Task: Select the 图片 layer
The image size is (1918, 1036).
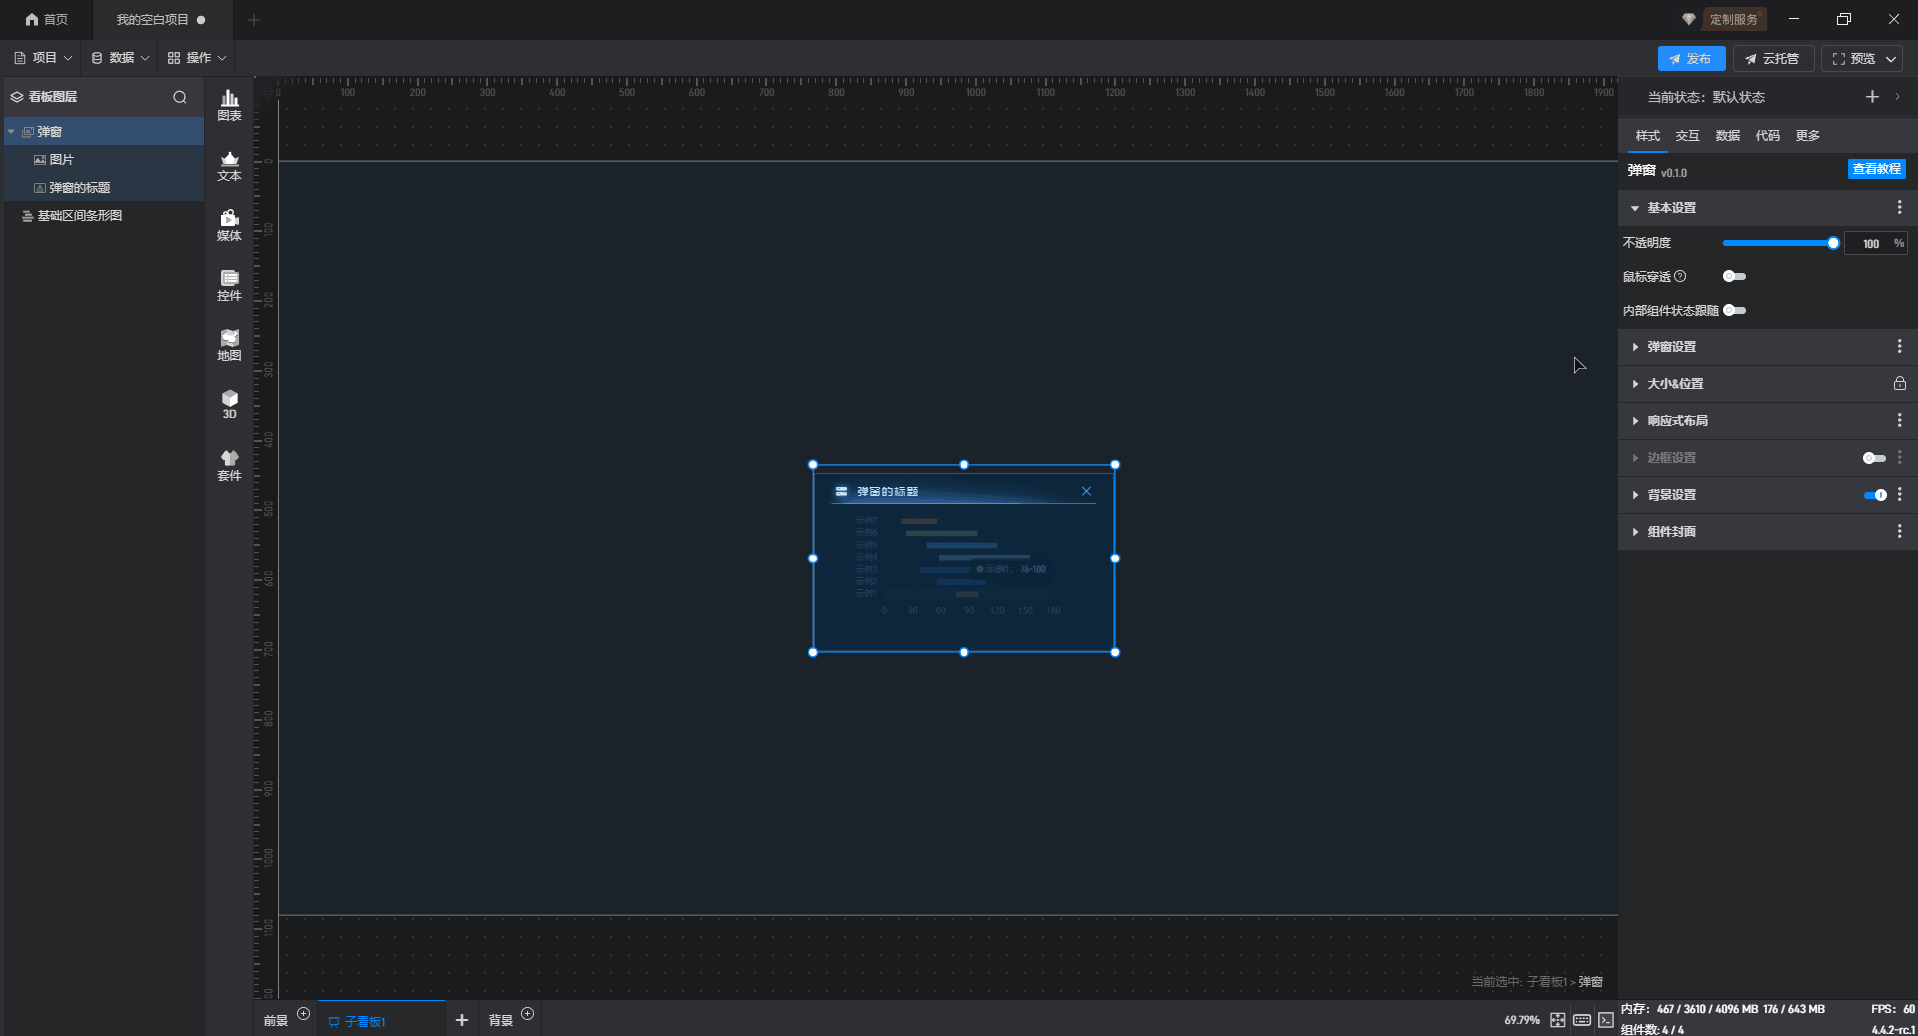Action: (x=104, y=160)
